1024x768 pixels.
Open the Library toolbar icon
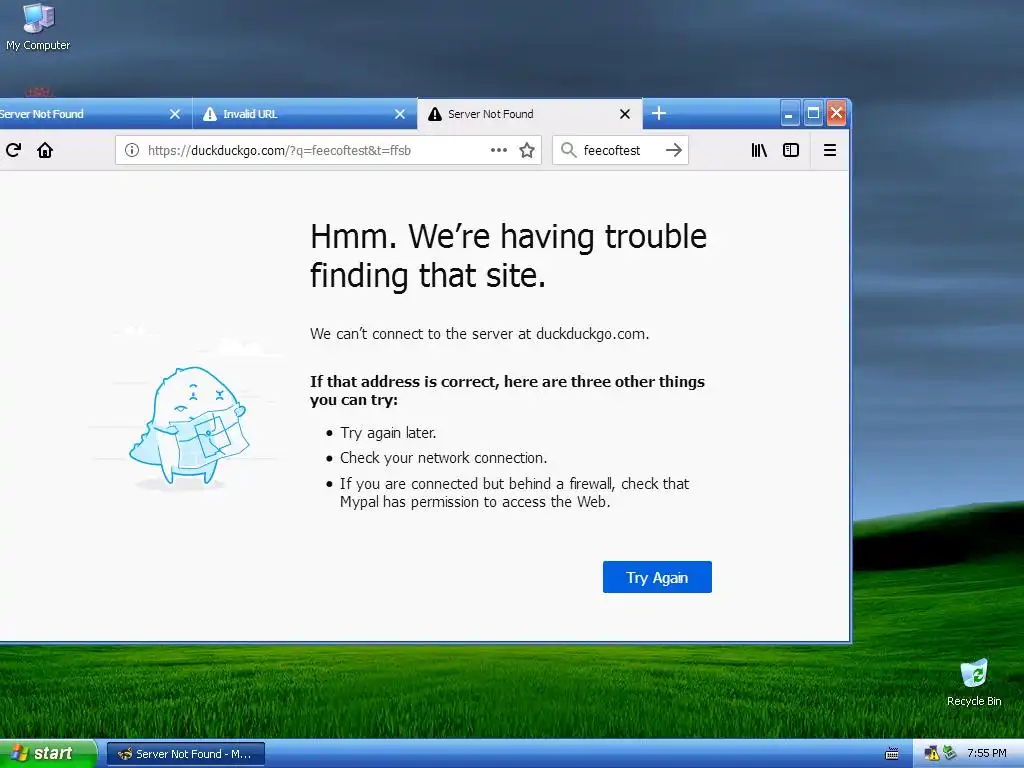[759, 150]
